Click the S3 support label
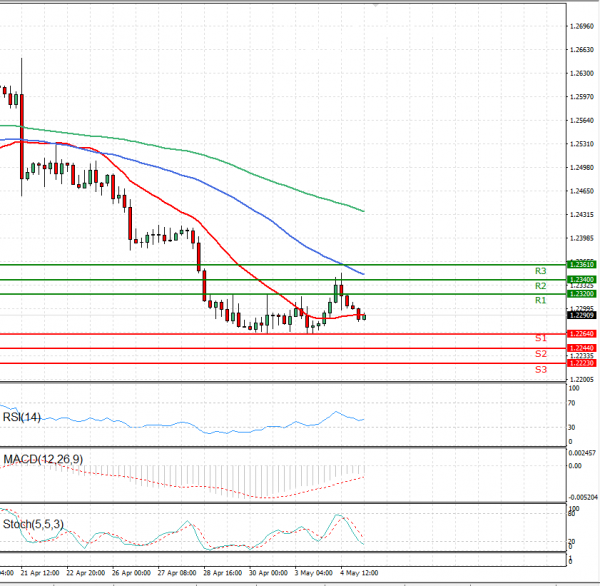Image resolution: width=600 pixels, height=586 pixels. click(x=541, y=369)
